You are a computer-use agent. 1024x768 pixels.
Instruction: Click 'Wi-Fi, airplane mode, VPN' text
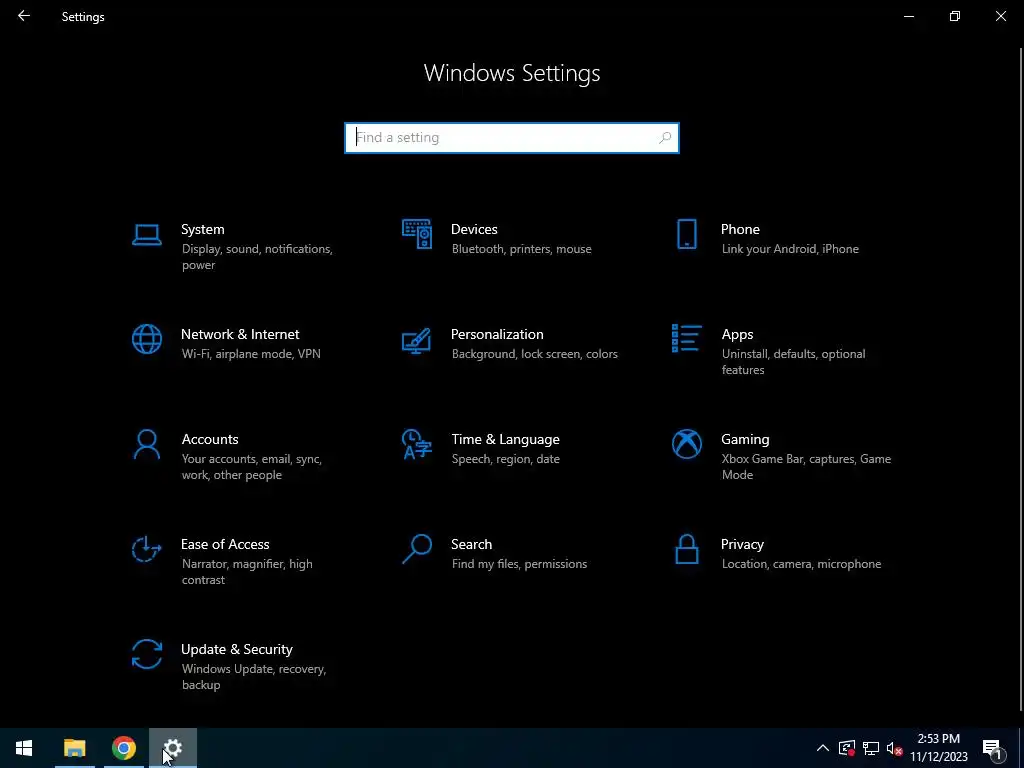tap(251, 354)
